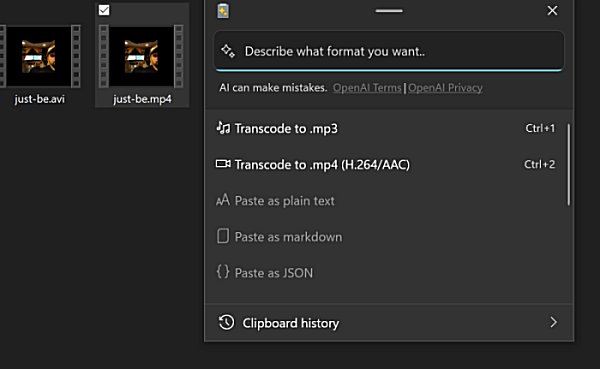Image resolution: width=600 pixels, height=369 pixels.
Task: Expand Clipboard history with the chevron arrow
Action: point(553,322)
